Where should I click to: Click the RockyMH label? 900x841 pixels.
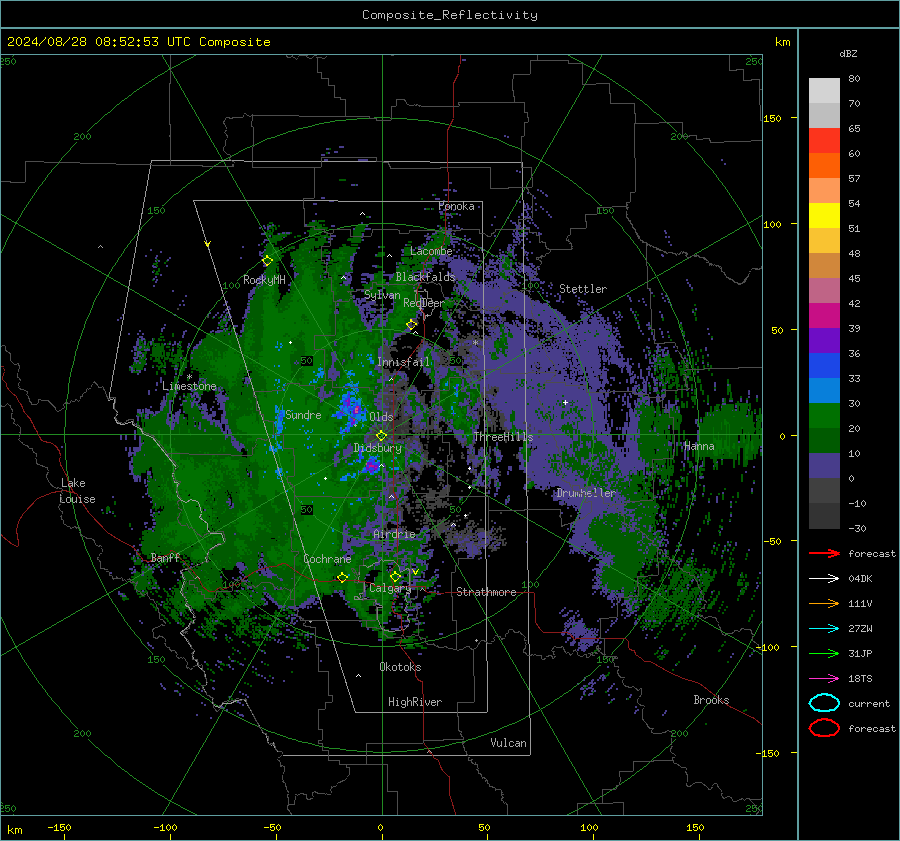pyautogui.click(x=264, y=280)
